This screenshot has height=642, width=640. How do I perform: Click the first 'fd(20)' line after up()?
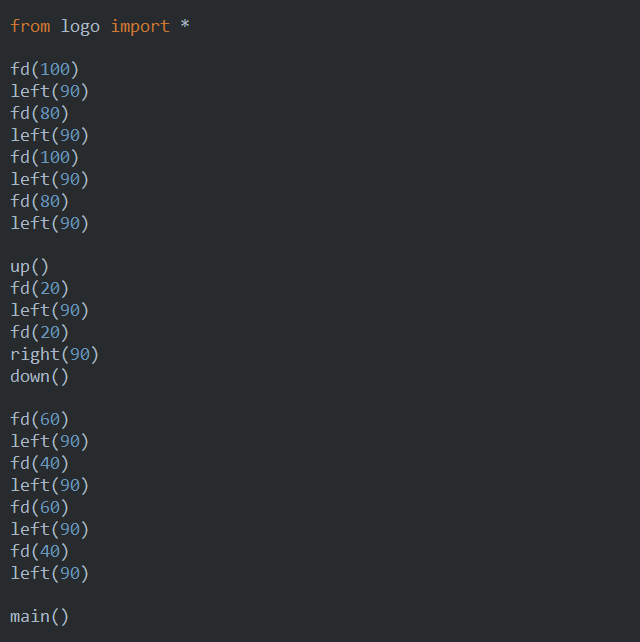tap(39, 288)
